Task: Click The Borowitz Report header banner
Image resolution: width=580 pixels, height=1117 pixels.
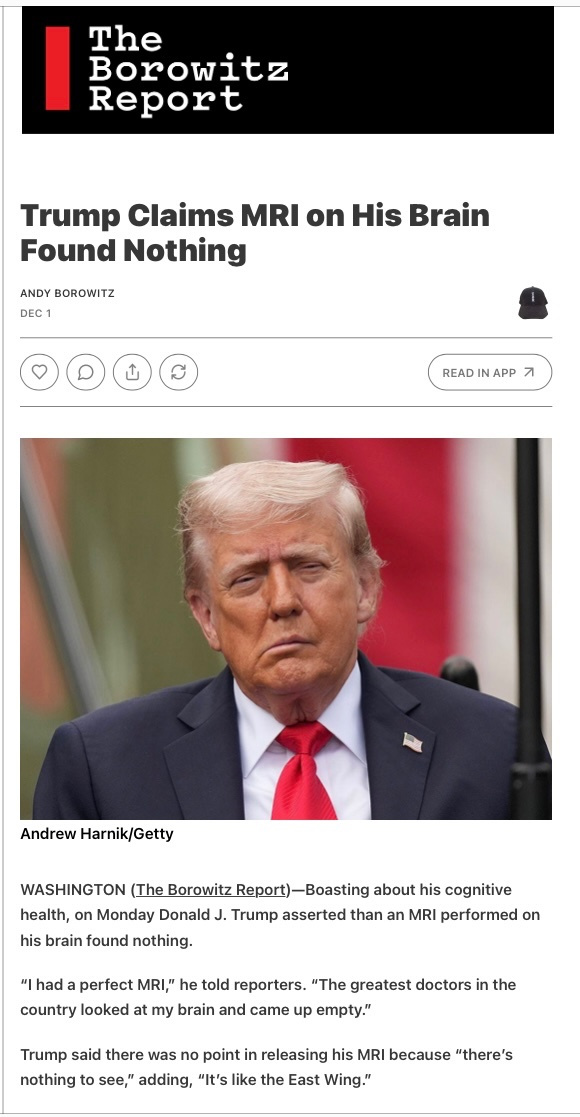Action: pos(288,69)
